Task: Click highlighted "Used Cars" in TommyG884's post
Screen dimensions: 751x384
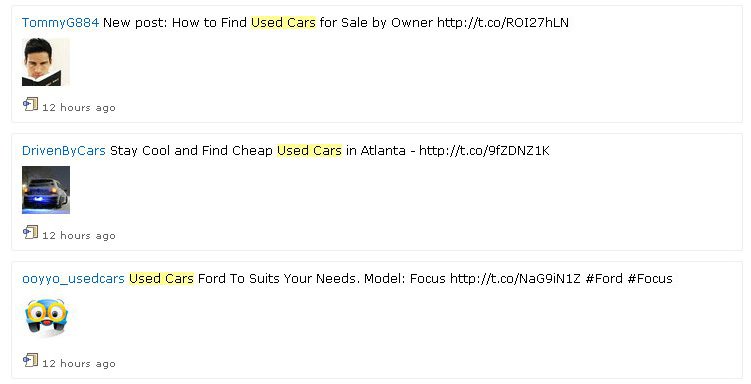Action: tap(284, 23)
